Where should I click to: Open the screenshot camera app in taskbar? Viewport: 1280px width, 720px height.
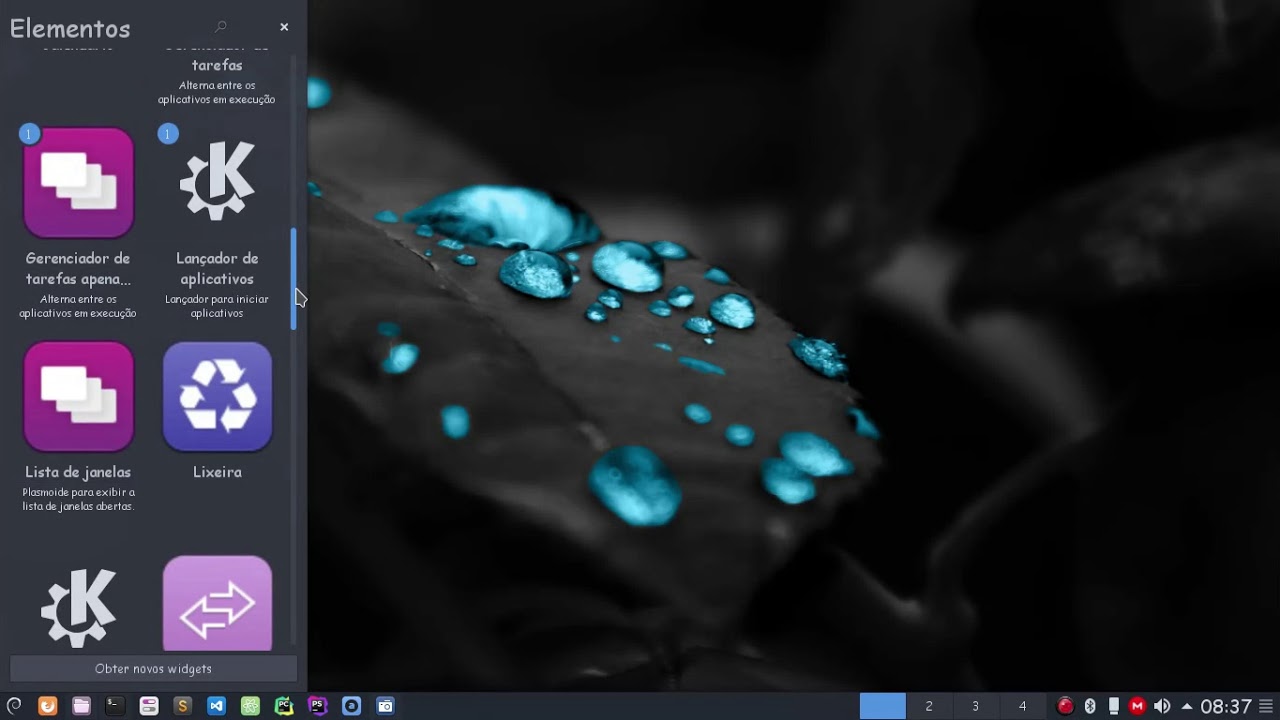tap(385, 706)
